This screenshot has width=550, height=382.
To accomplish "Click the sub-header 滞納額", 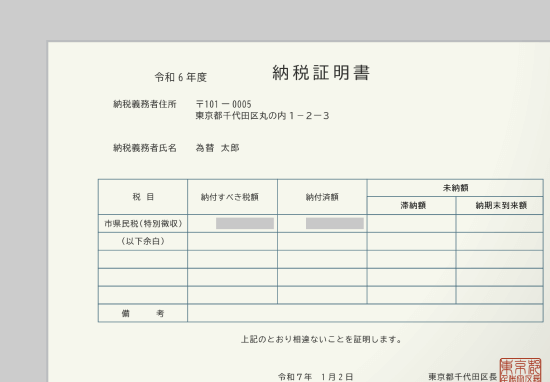I will [413, 205].
